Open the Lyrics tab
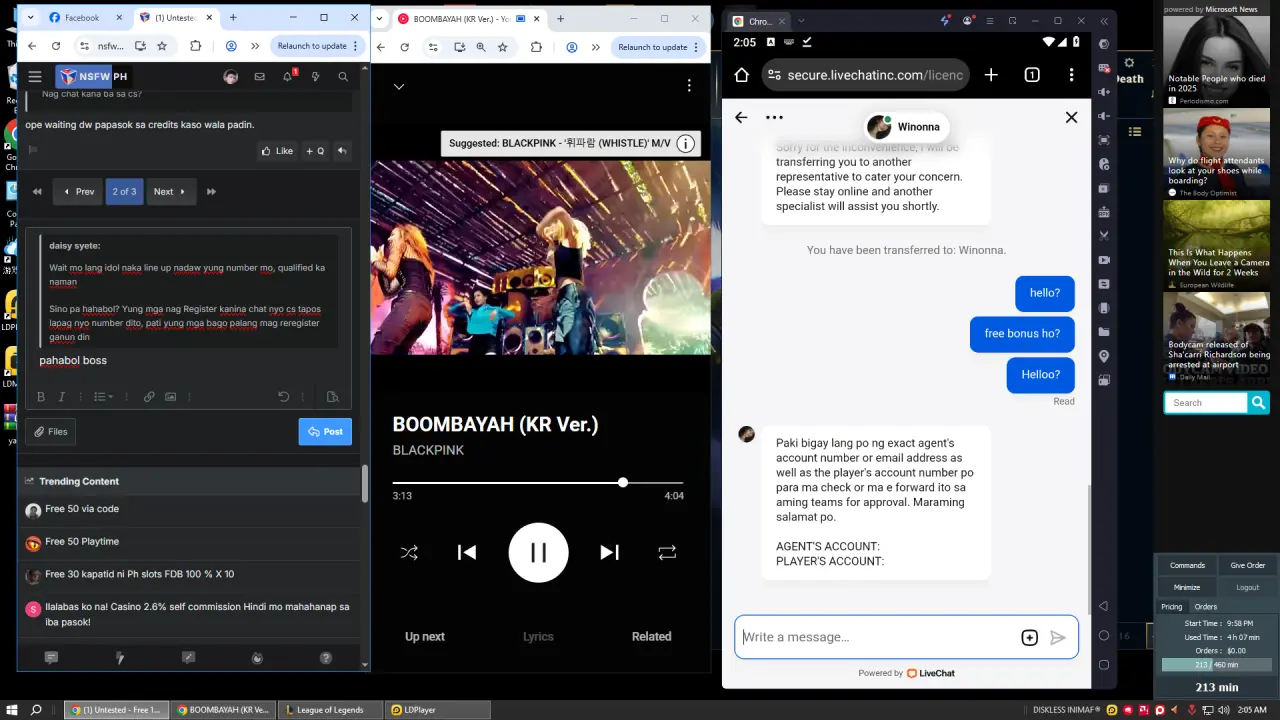Screen dimensions: 1280x720 coord(538,636)
